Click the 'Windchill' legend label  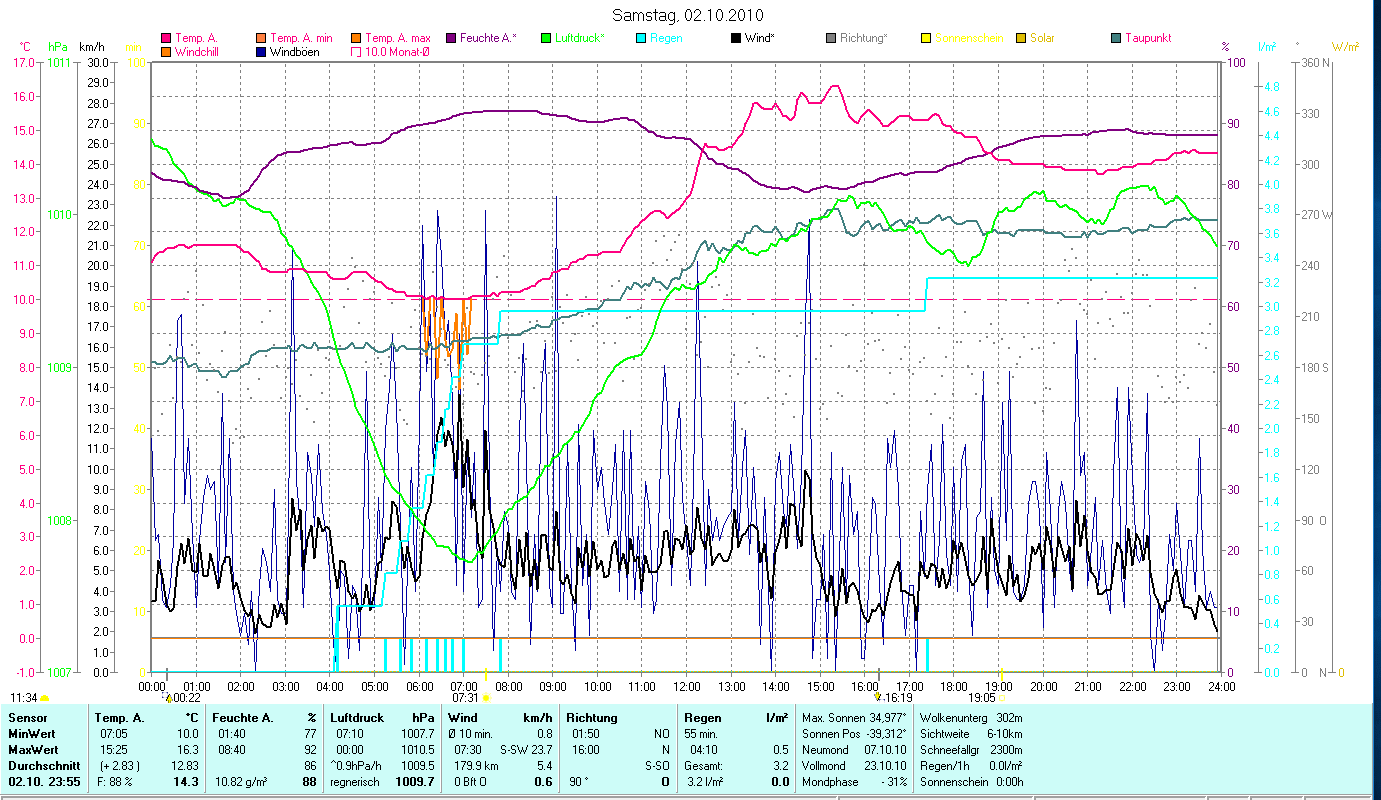click(198, 51)
